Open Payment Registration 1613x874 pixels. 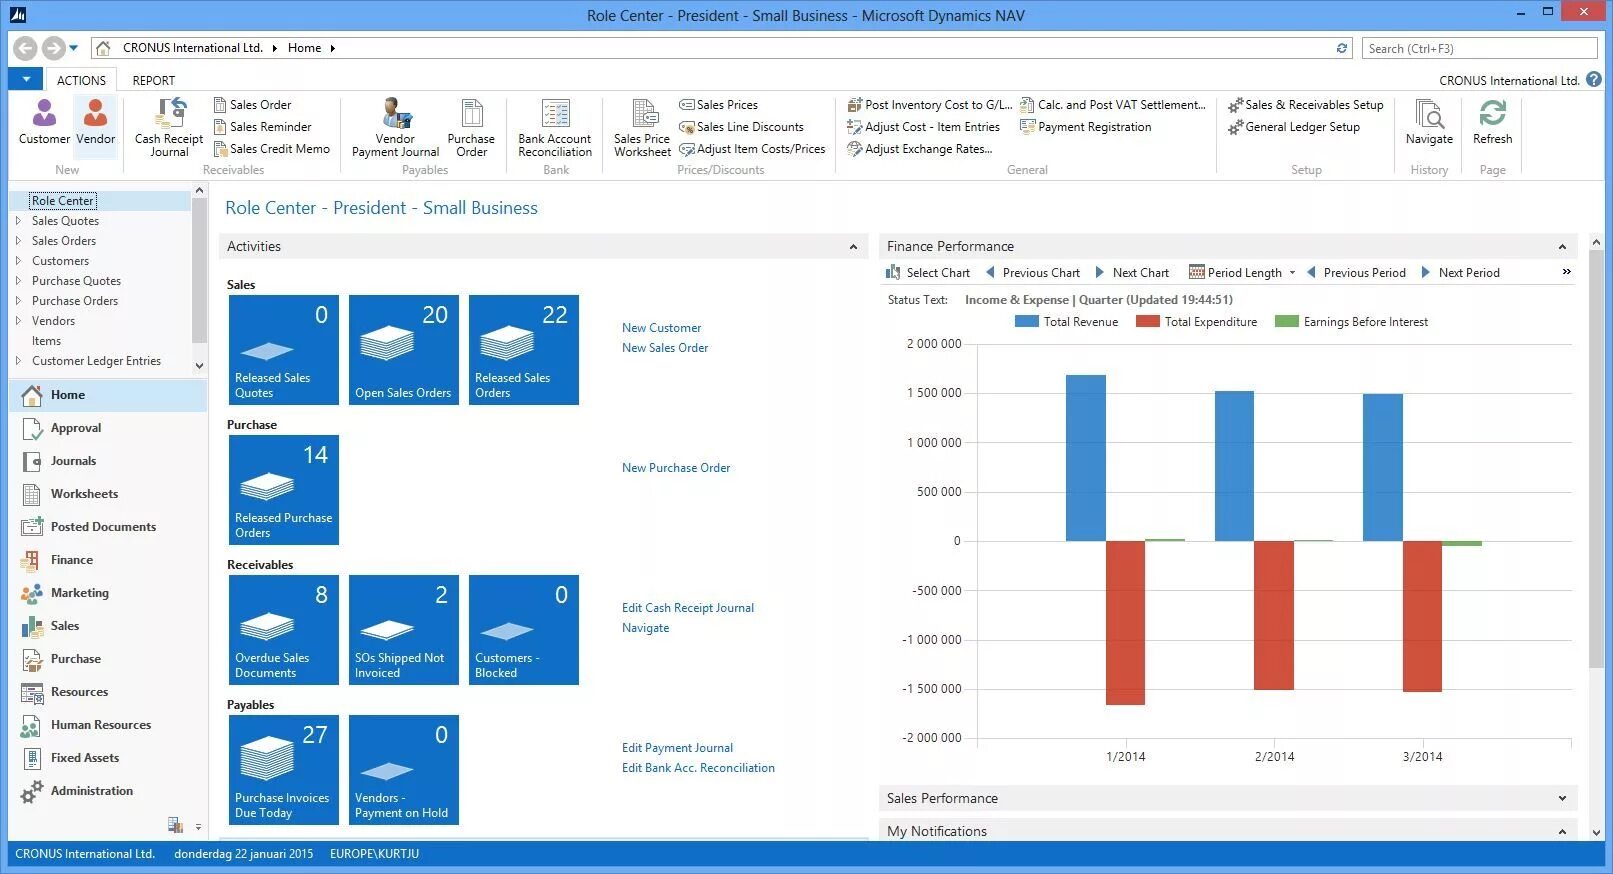(x=1086, y=126)
